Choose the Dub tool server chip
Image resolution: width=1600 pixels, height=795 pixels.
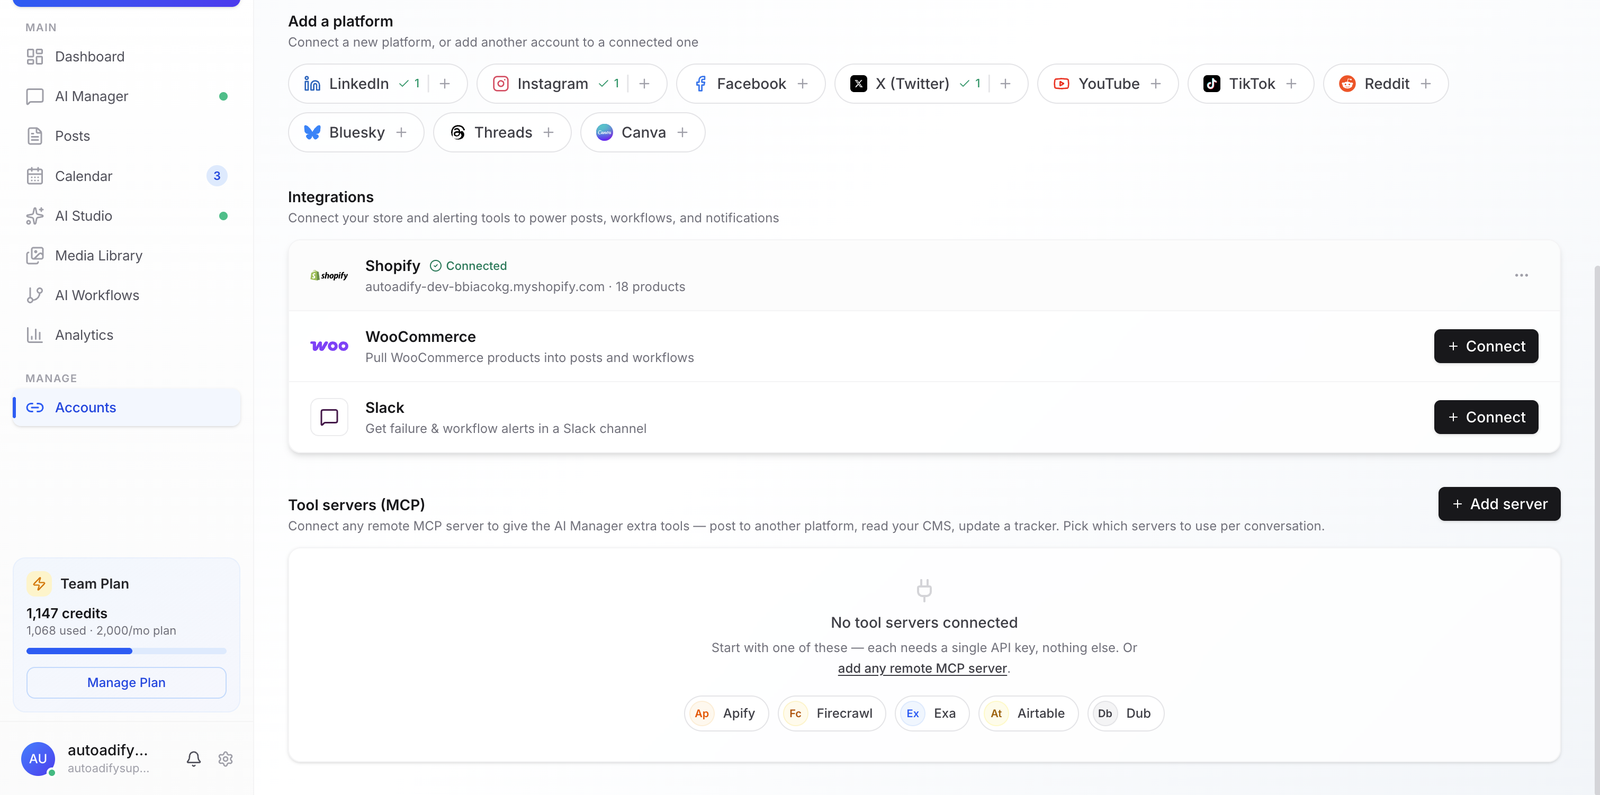coord(1126,714)
